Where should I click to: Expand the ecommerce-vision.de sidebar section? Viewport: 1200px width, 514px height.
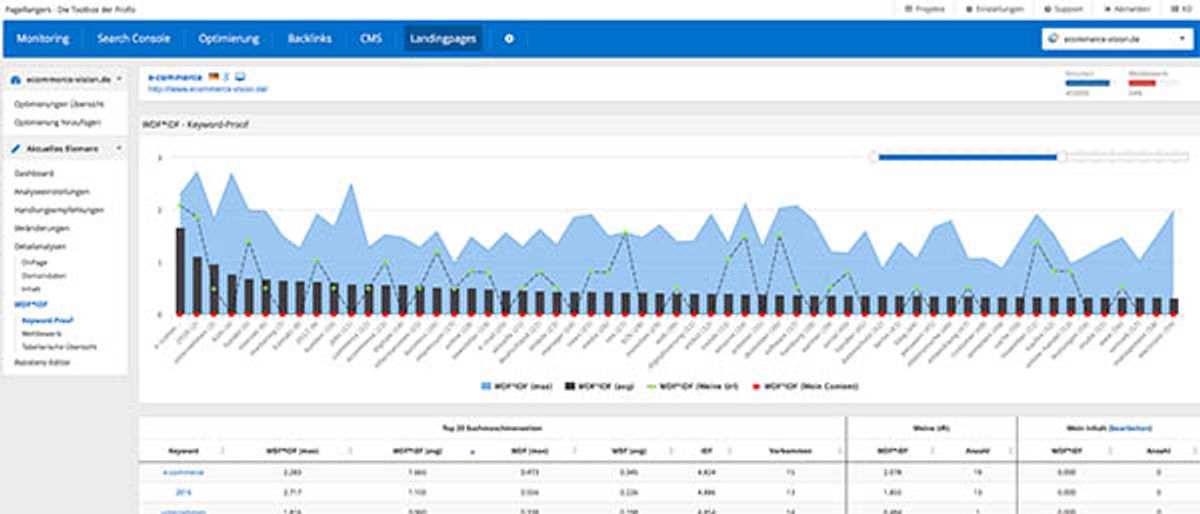65,78
